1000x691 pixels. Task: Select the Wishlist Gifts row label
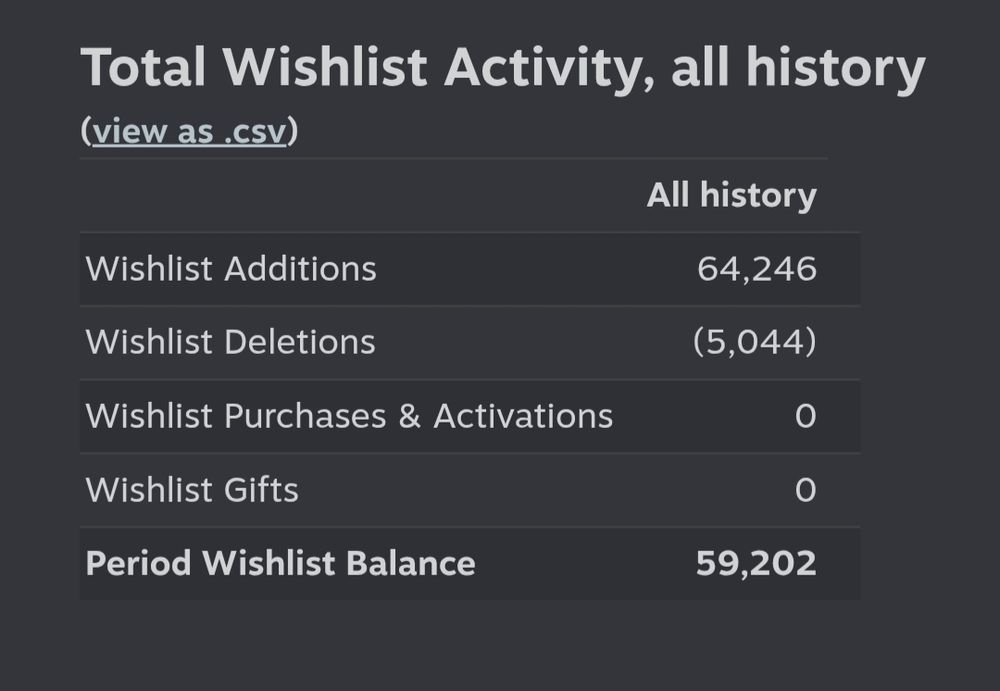click(x=190, y=490)
